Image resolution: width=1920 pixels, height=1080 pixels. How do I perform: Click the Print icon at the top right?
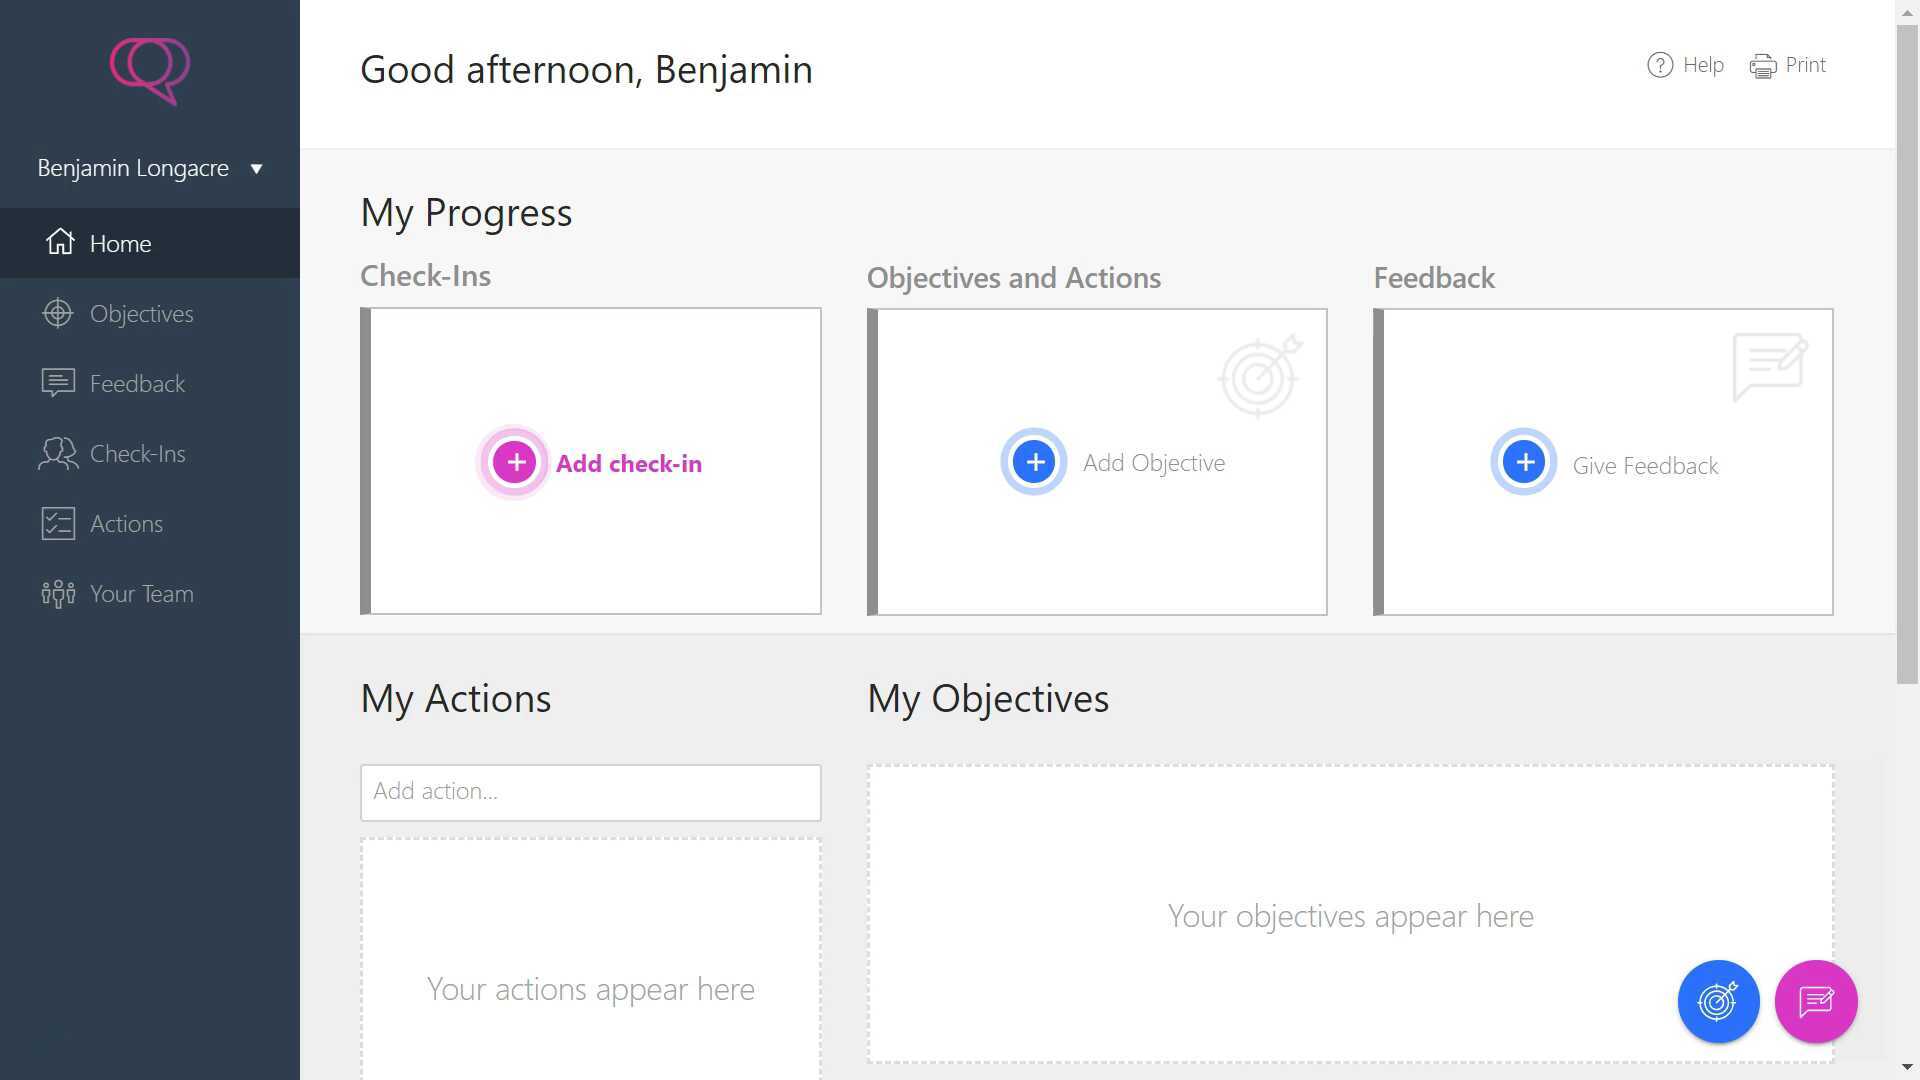coord(1764,64)
